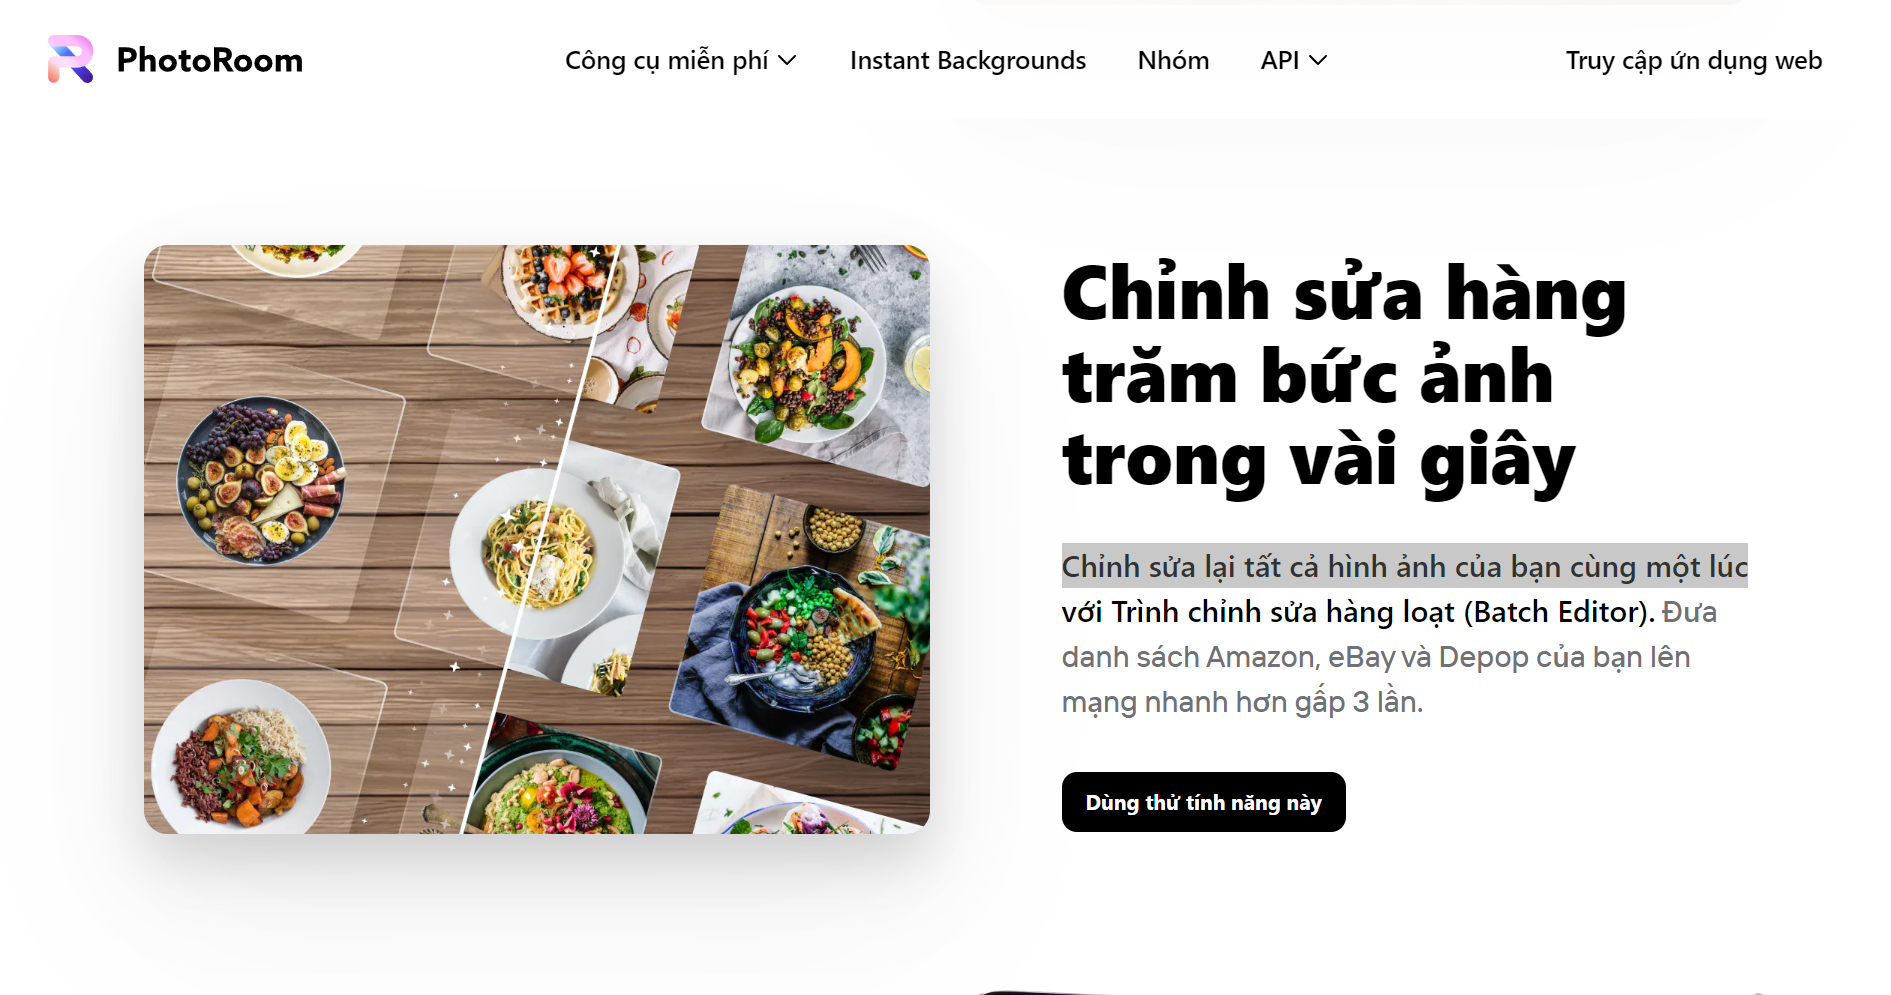
Task: Click the rice and vegetables plate cutout
Action: [240, 756]
